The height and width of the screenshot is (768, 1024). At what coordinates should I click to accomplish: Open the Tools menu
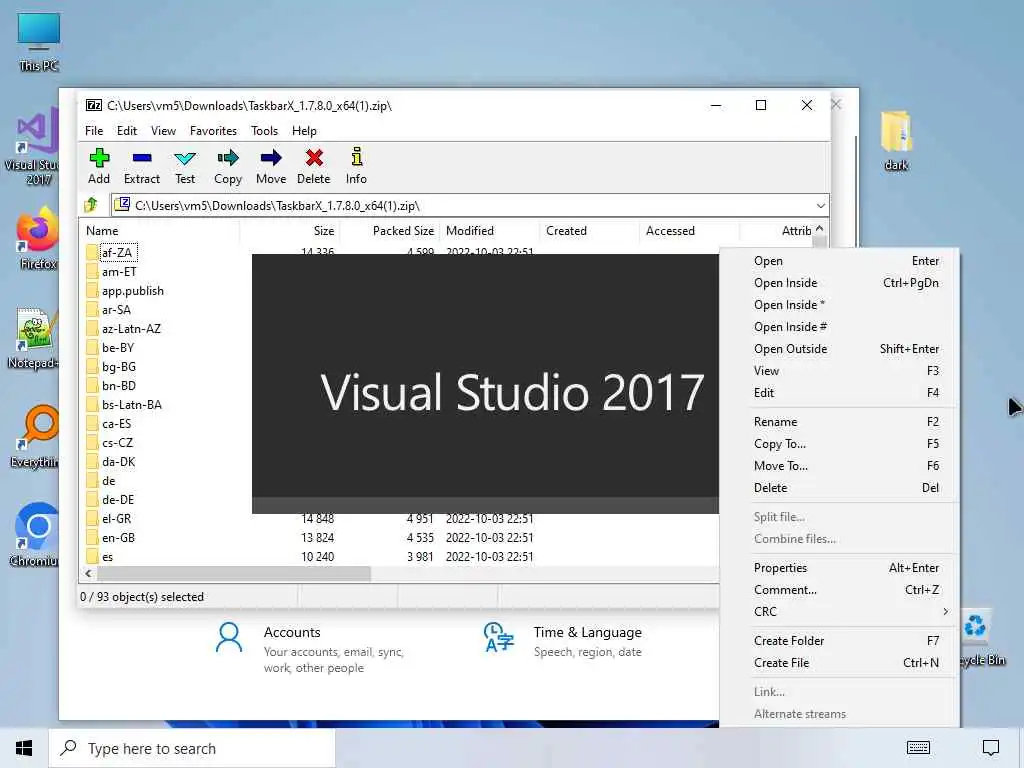[264, 131]
